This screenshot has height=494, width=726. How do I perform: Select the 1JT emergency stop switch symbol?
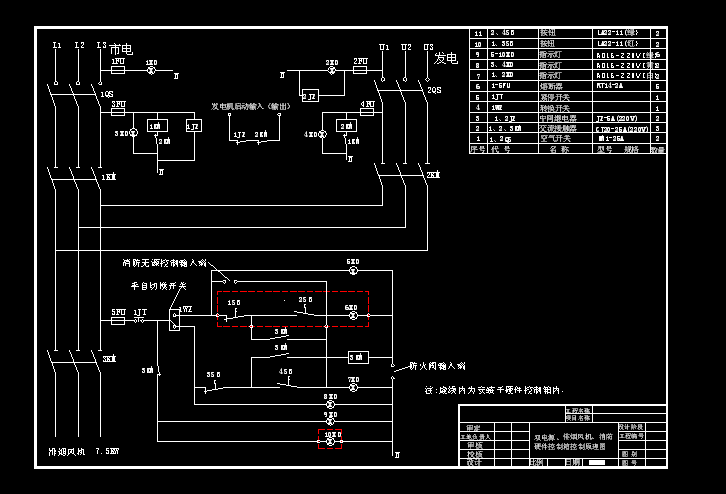point(139,320)
